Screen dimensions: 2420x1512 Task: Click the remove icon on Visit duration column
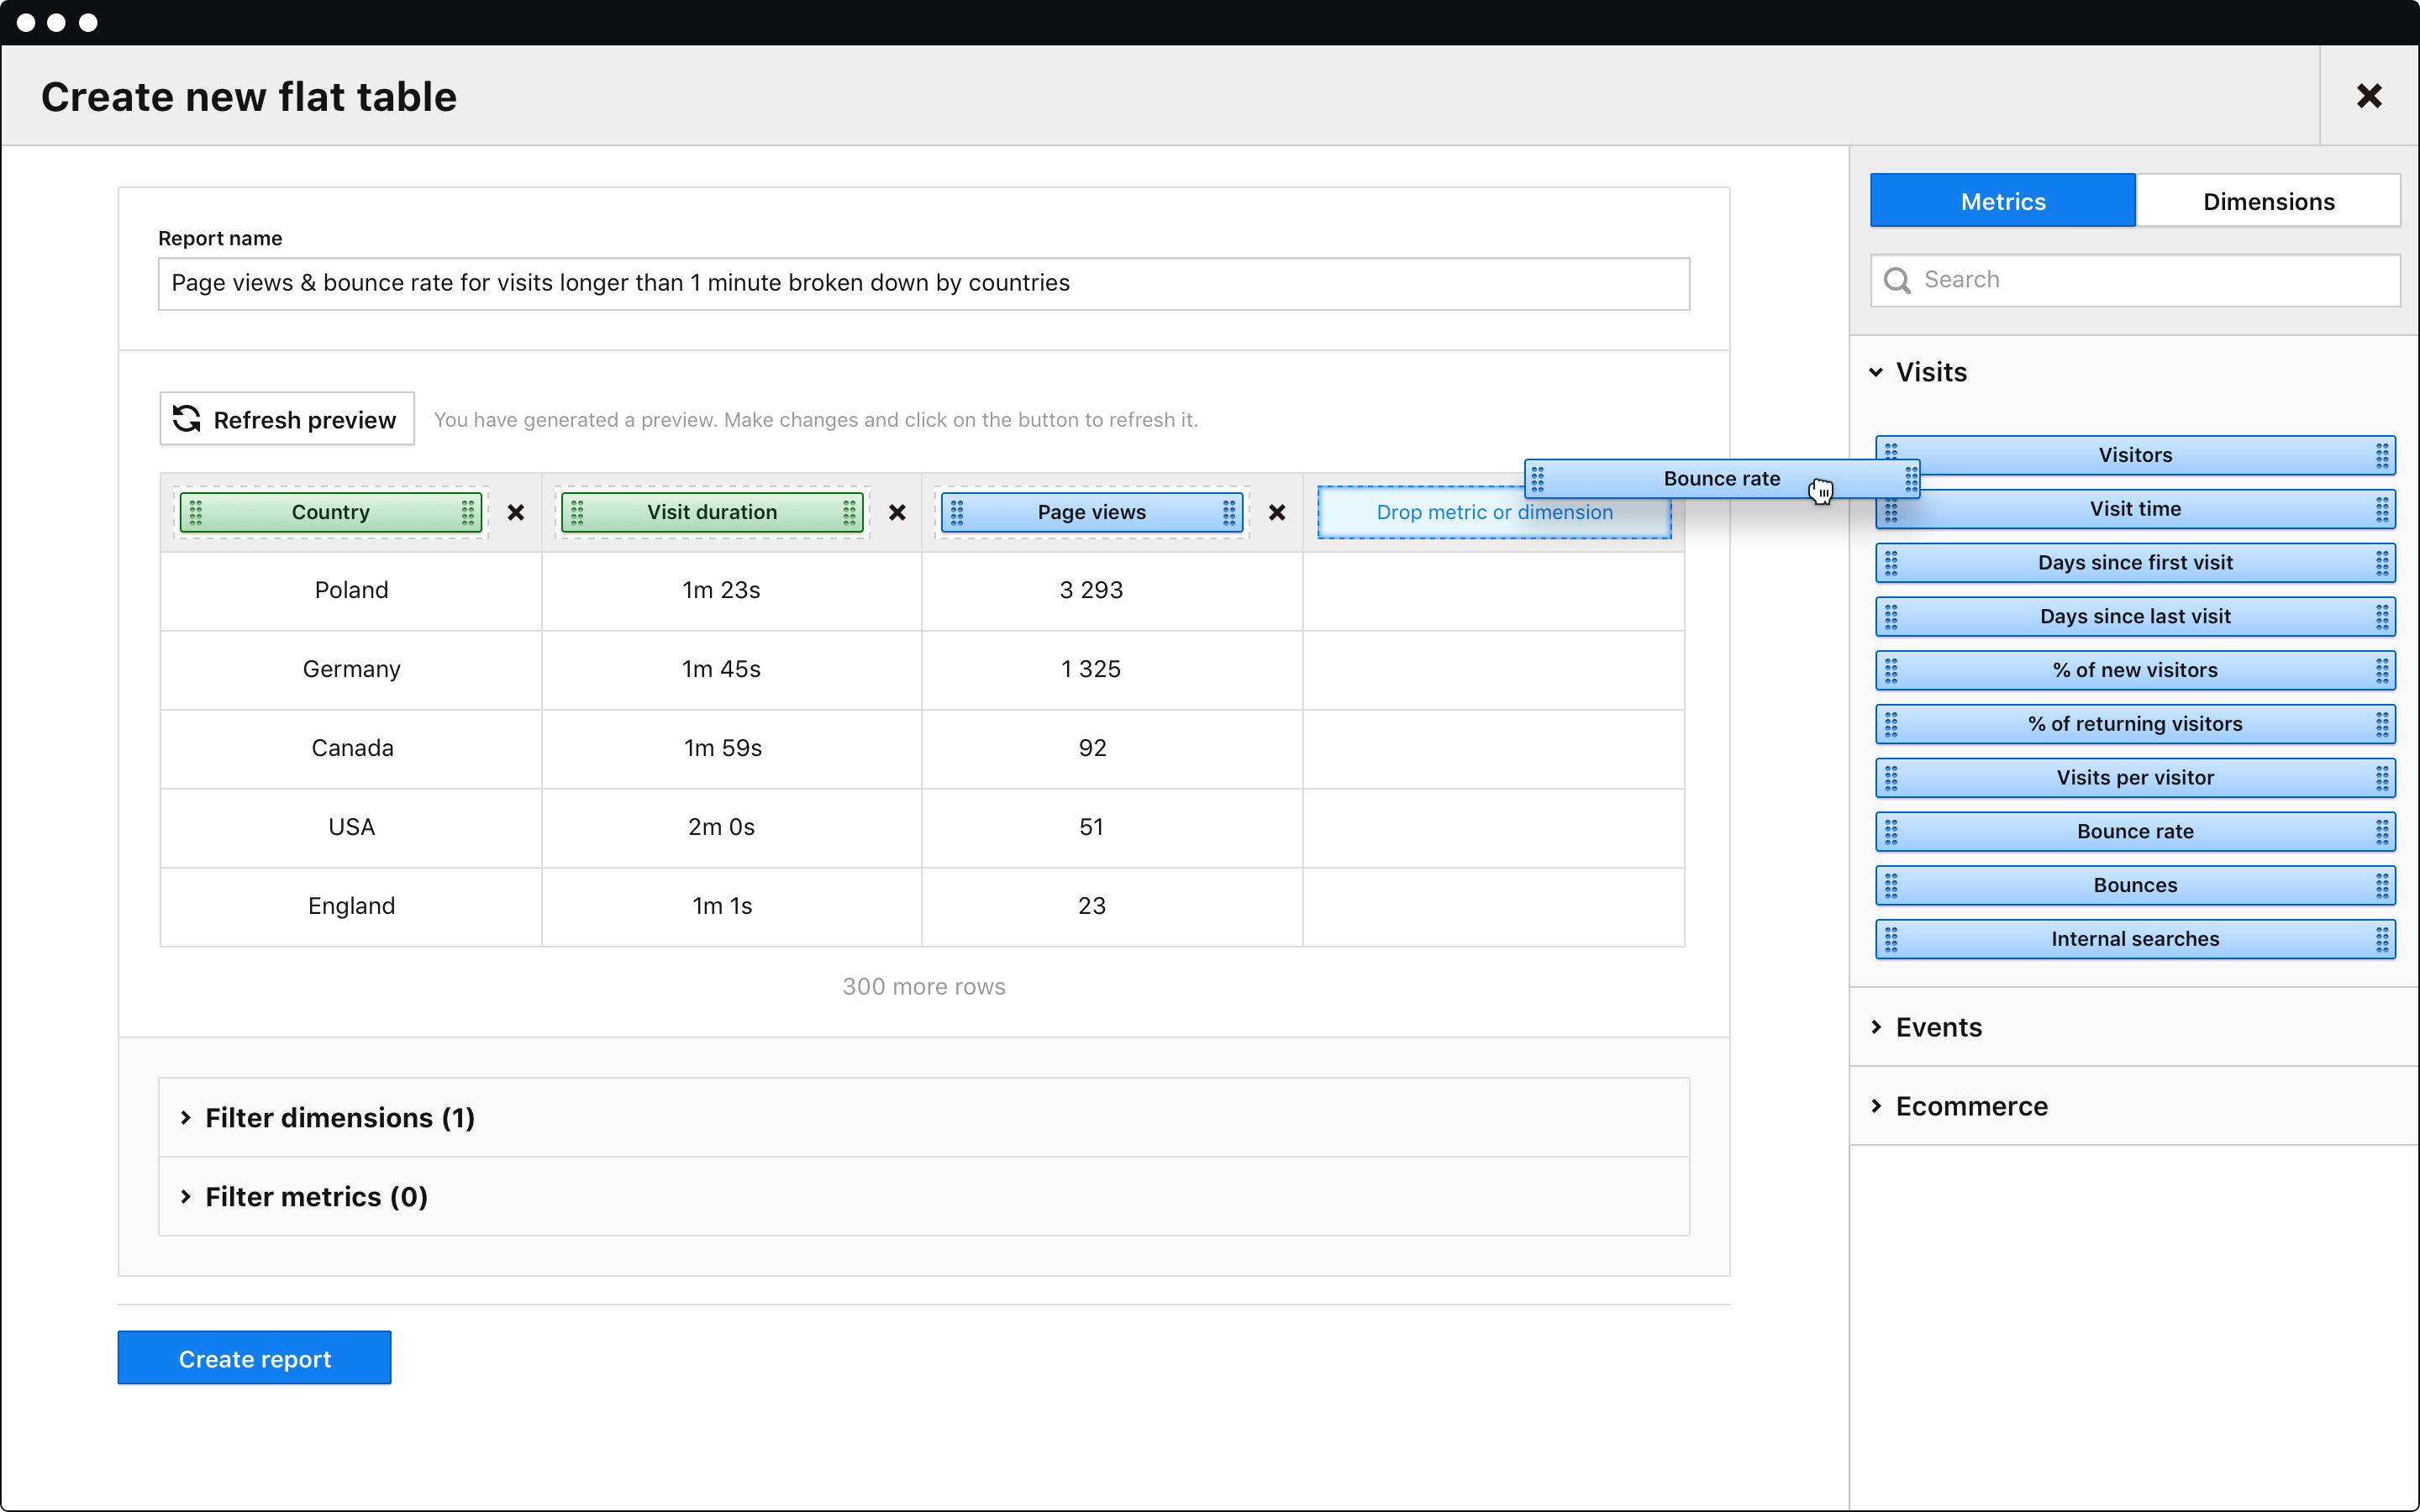(896, 511)
